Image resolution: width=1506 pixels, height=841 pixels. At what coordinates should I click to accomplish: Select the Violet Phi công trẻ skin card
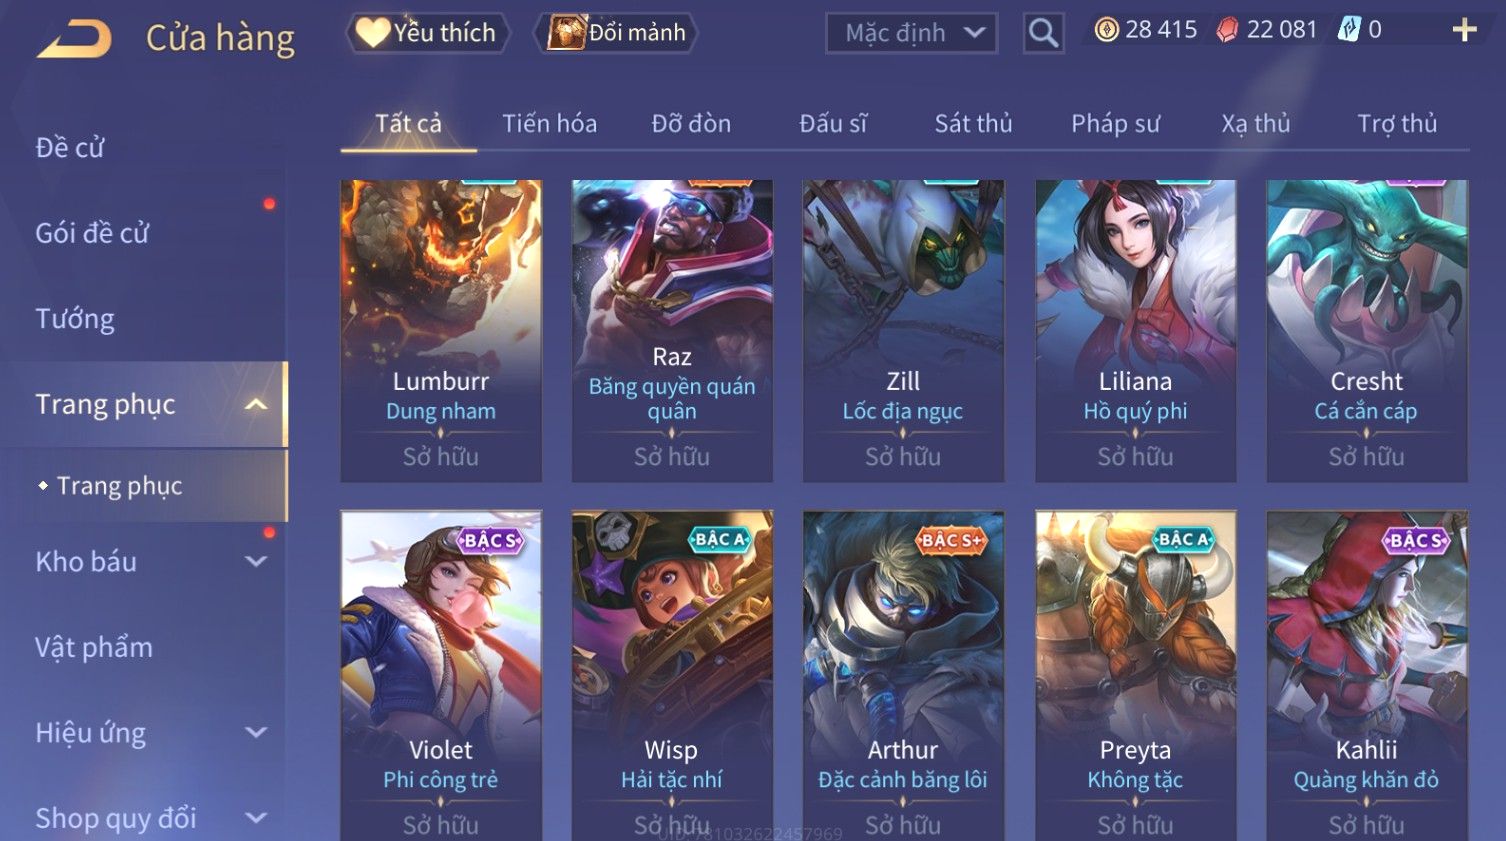pyautogui.click(x=441, y=676)
